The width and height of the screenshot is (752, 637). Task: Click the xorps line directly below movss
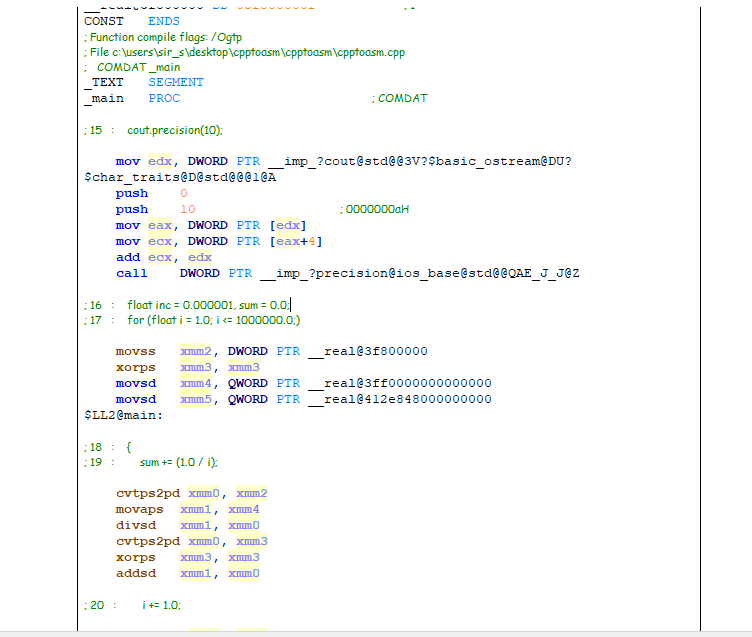188,367
